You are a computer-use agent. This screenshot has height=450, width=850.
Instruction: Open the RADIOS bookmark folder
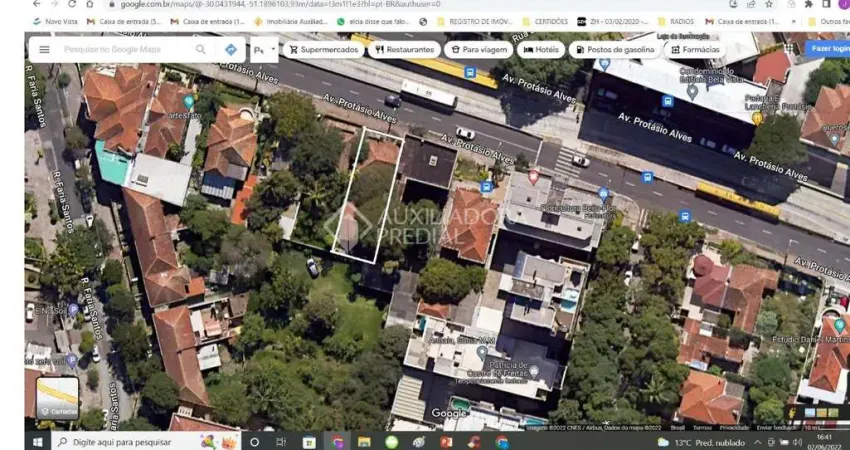click(x=676, y=22)
